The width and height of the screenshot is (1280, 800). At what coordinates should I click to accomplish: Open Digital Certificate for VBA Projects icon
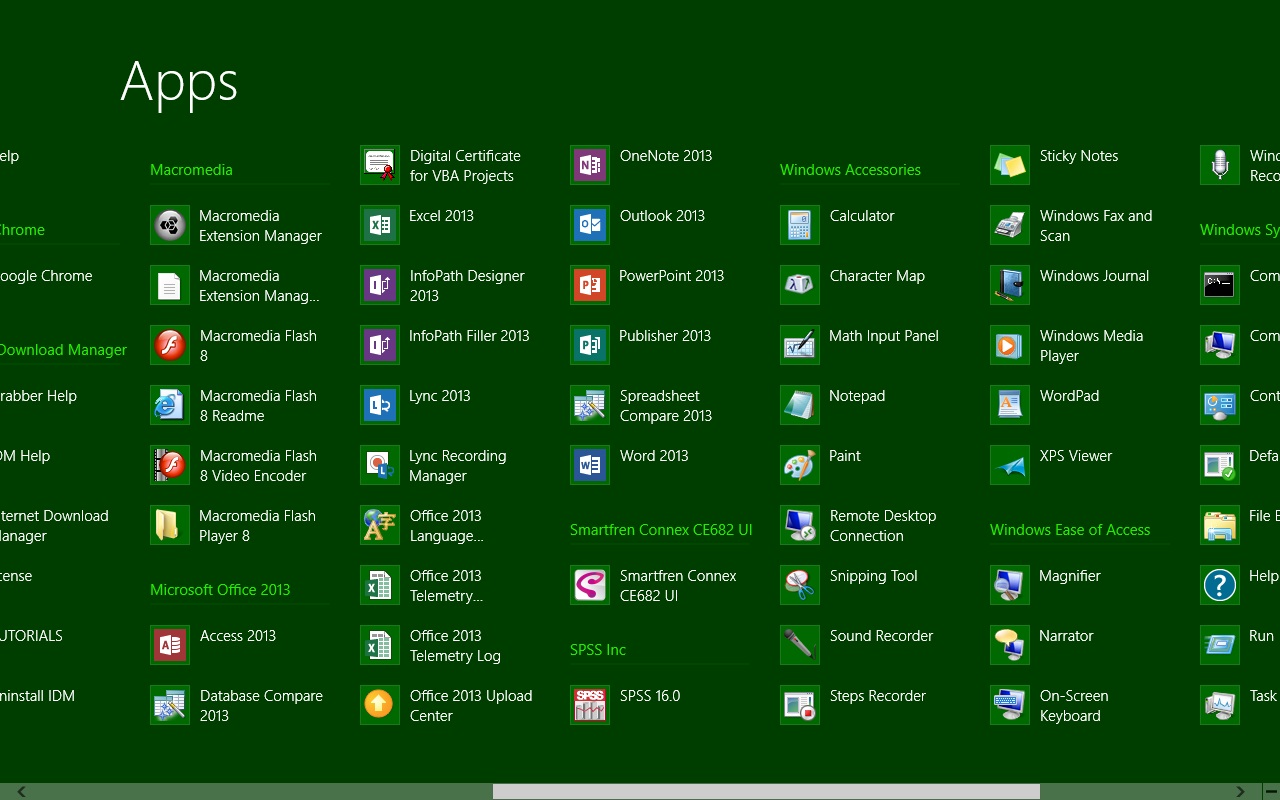pos(380,165)
